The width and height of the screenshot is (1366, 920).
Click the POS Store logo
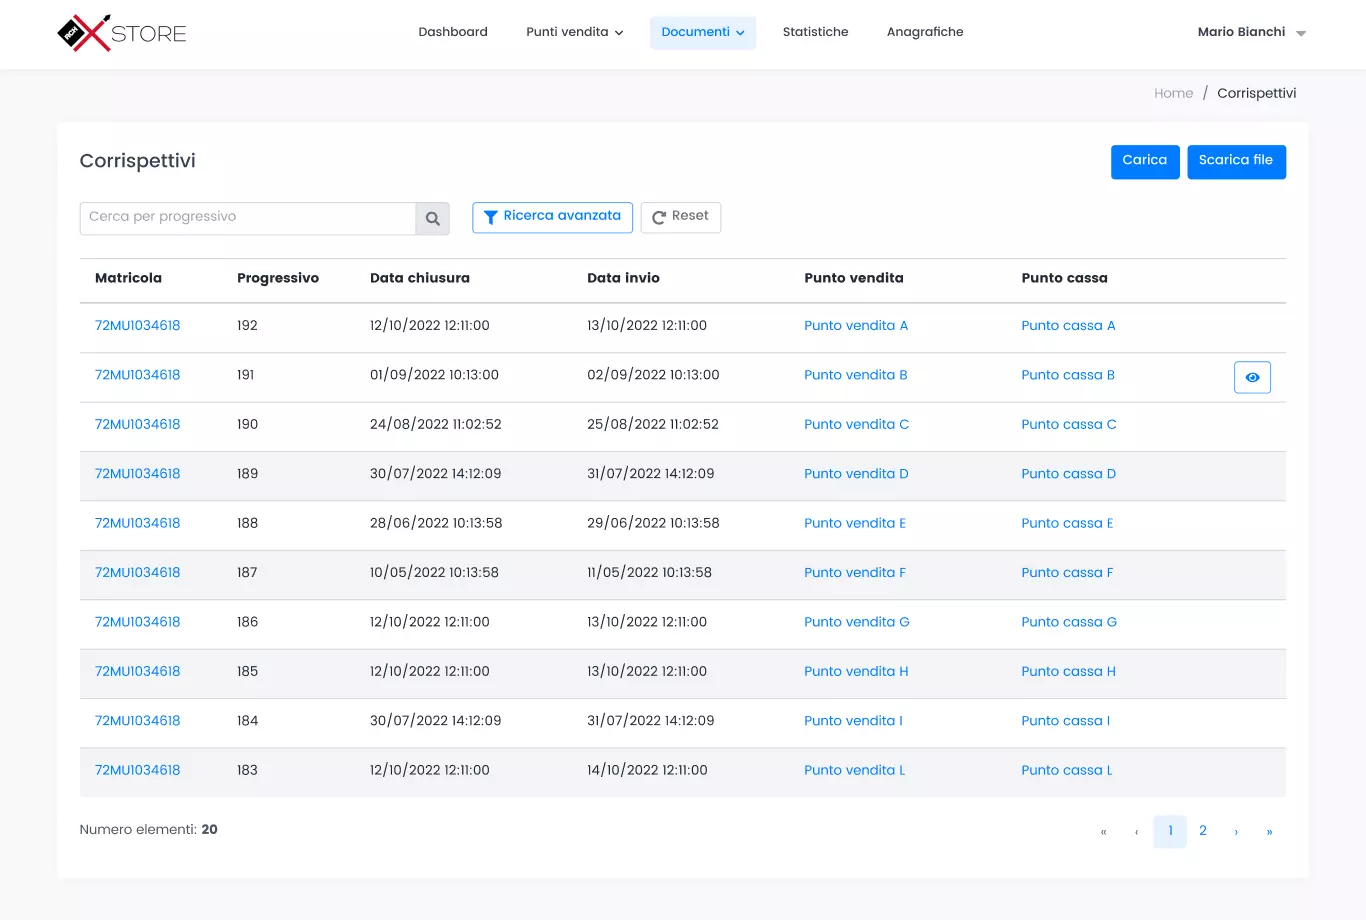tap(122, 33)
